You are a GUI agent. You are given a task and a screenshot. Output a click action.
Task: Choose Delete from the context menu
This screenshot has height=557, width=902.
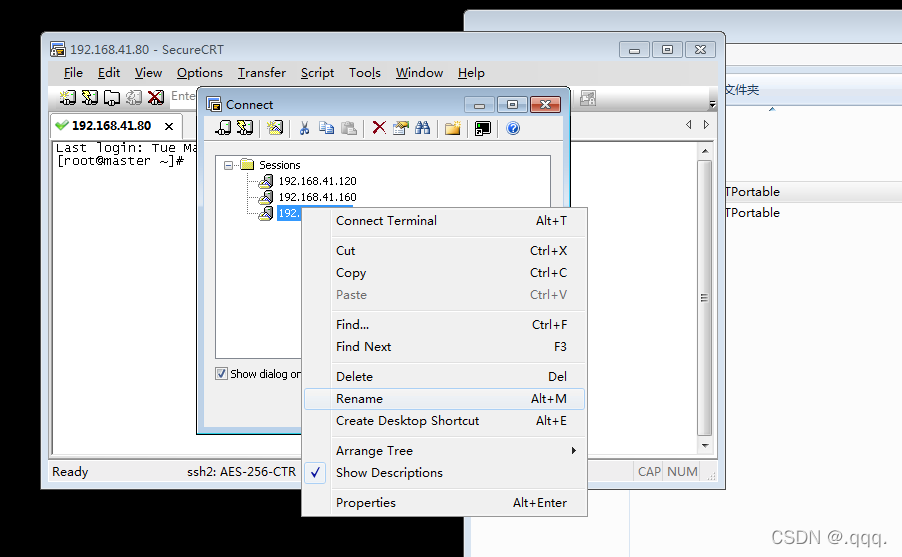444,376
